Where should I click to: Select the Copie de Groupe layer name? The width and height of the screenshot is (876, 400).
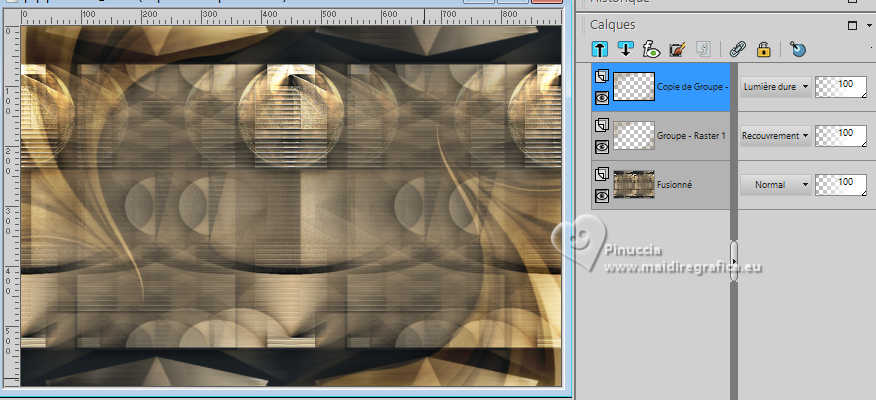[x=693, y=87]
